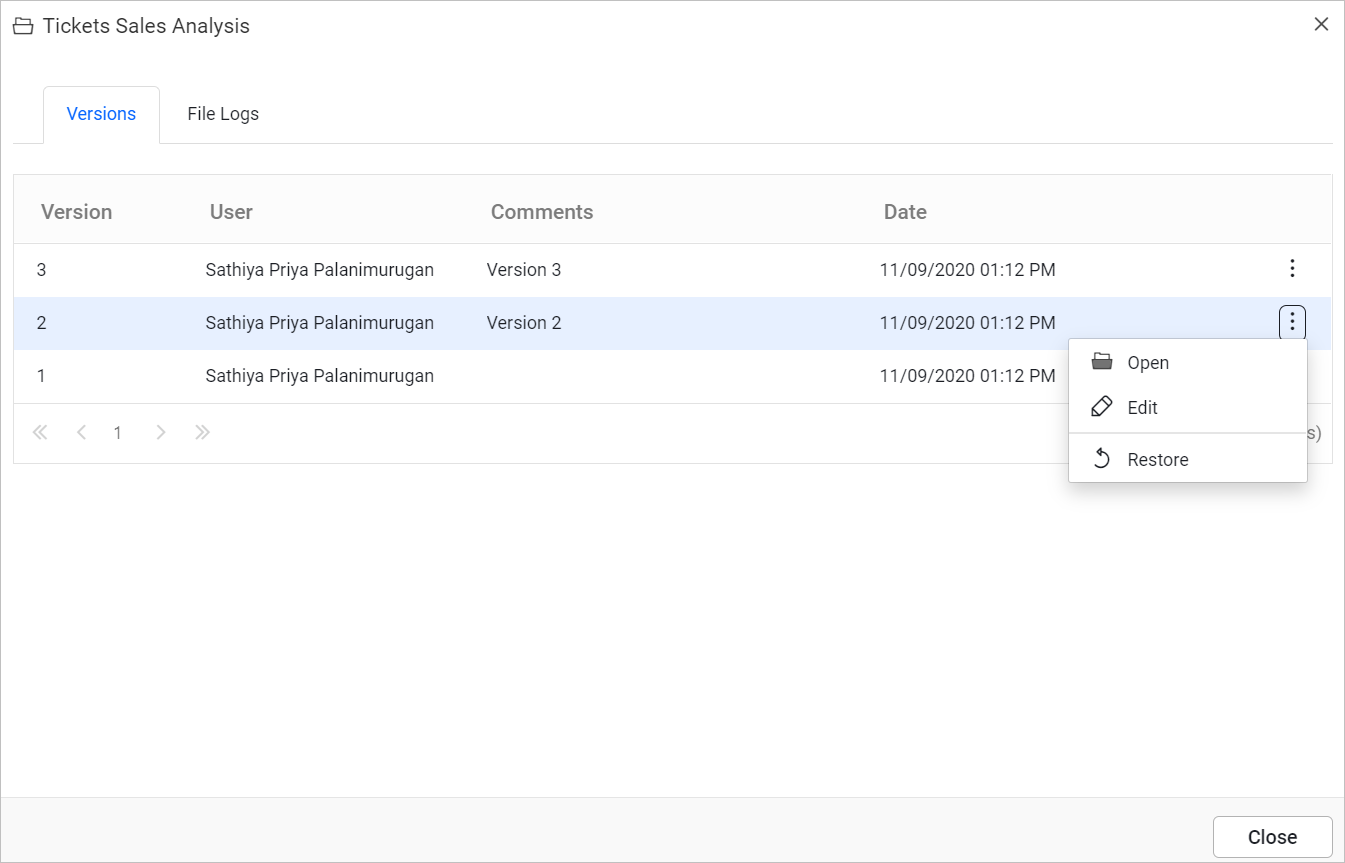Go to next page with right chevron
This screenshot has width=1345, height=863.
pos(161,432)
